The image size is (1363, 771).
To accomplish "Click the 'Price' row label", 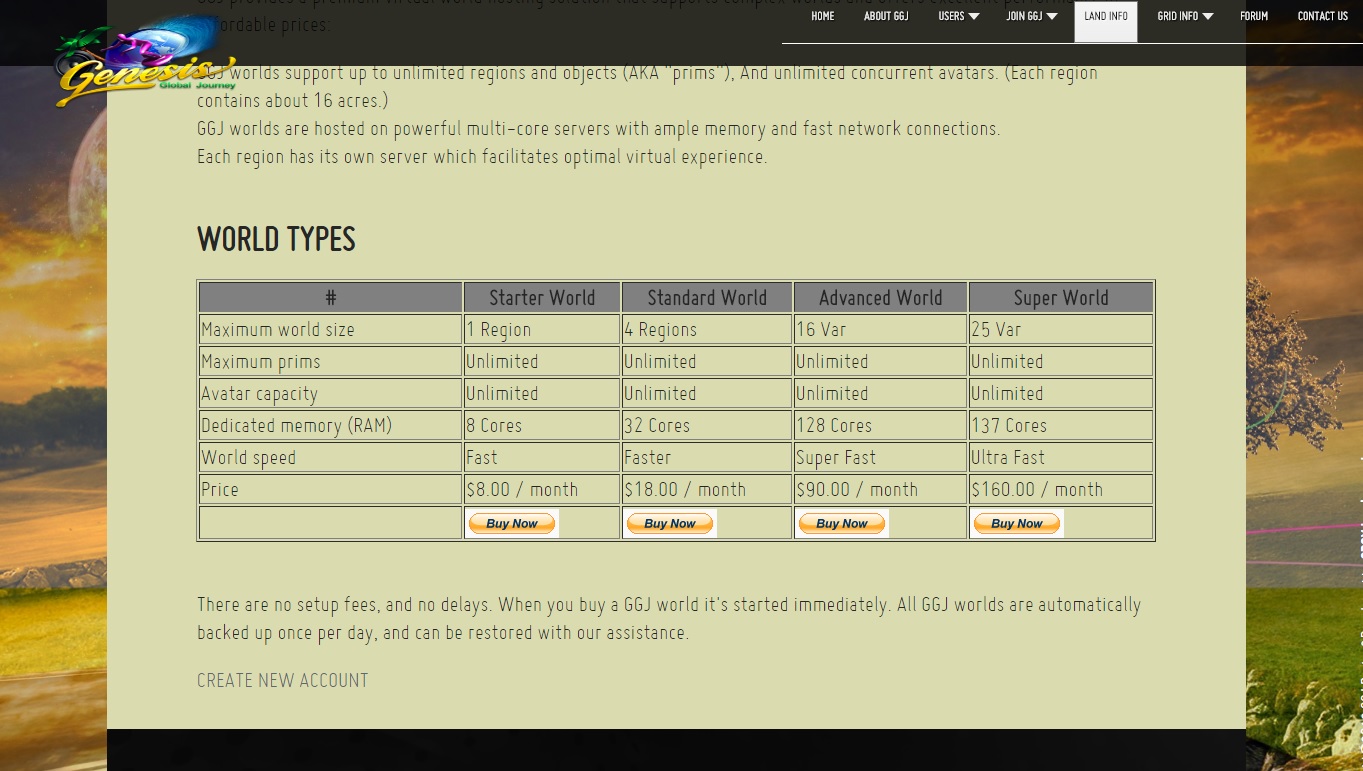I will (331, 489).
